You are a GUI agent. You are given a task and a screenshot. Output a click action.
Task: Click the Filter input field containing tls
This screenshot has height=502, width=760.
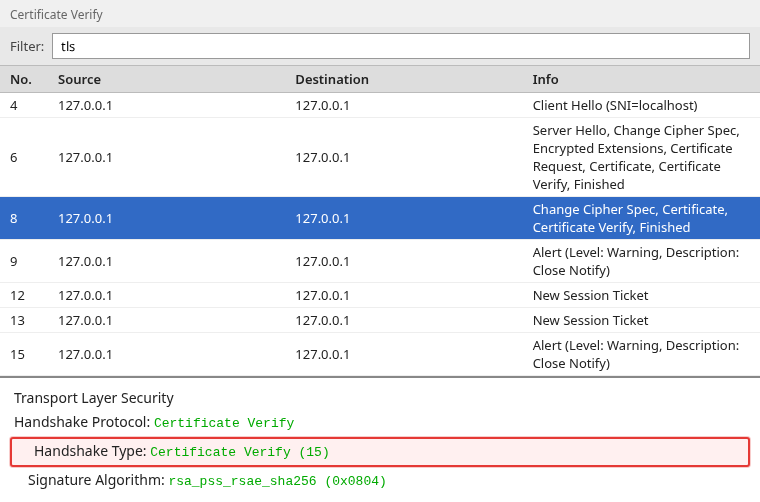[401, 46]
